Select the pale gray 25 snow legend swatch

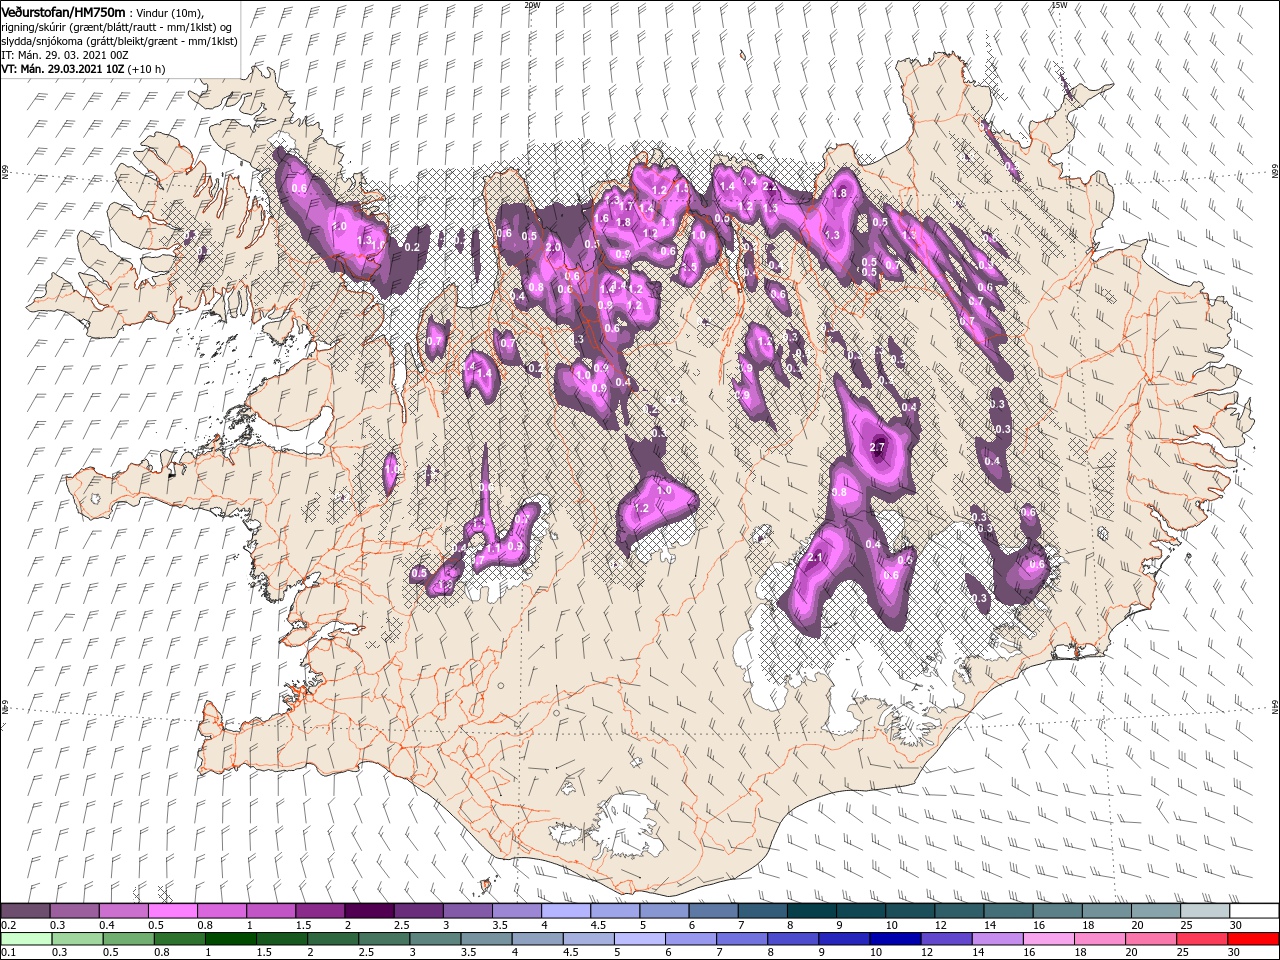click(1204, 911)
